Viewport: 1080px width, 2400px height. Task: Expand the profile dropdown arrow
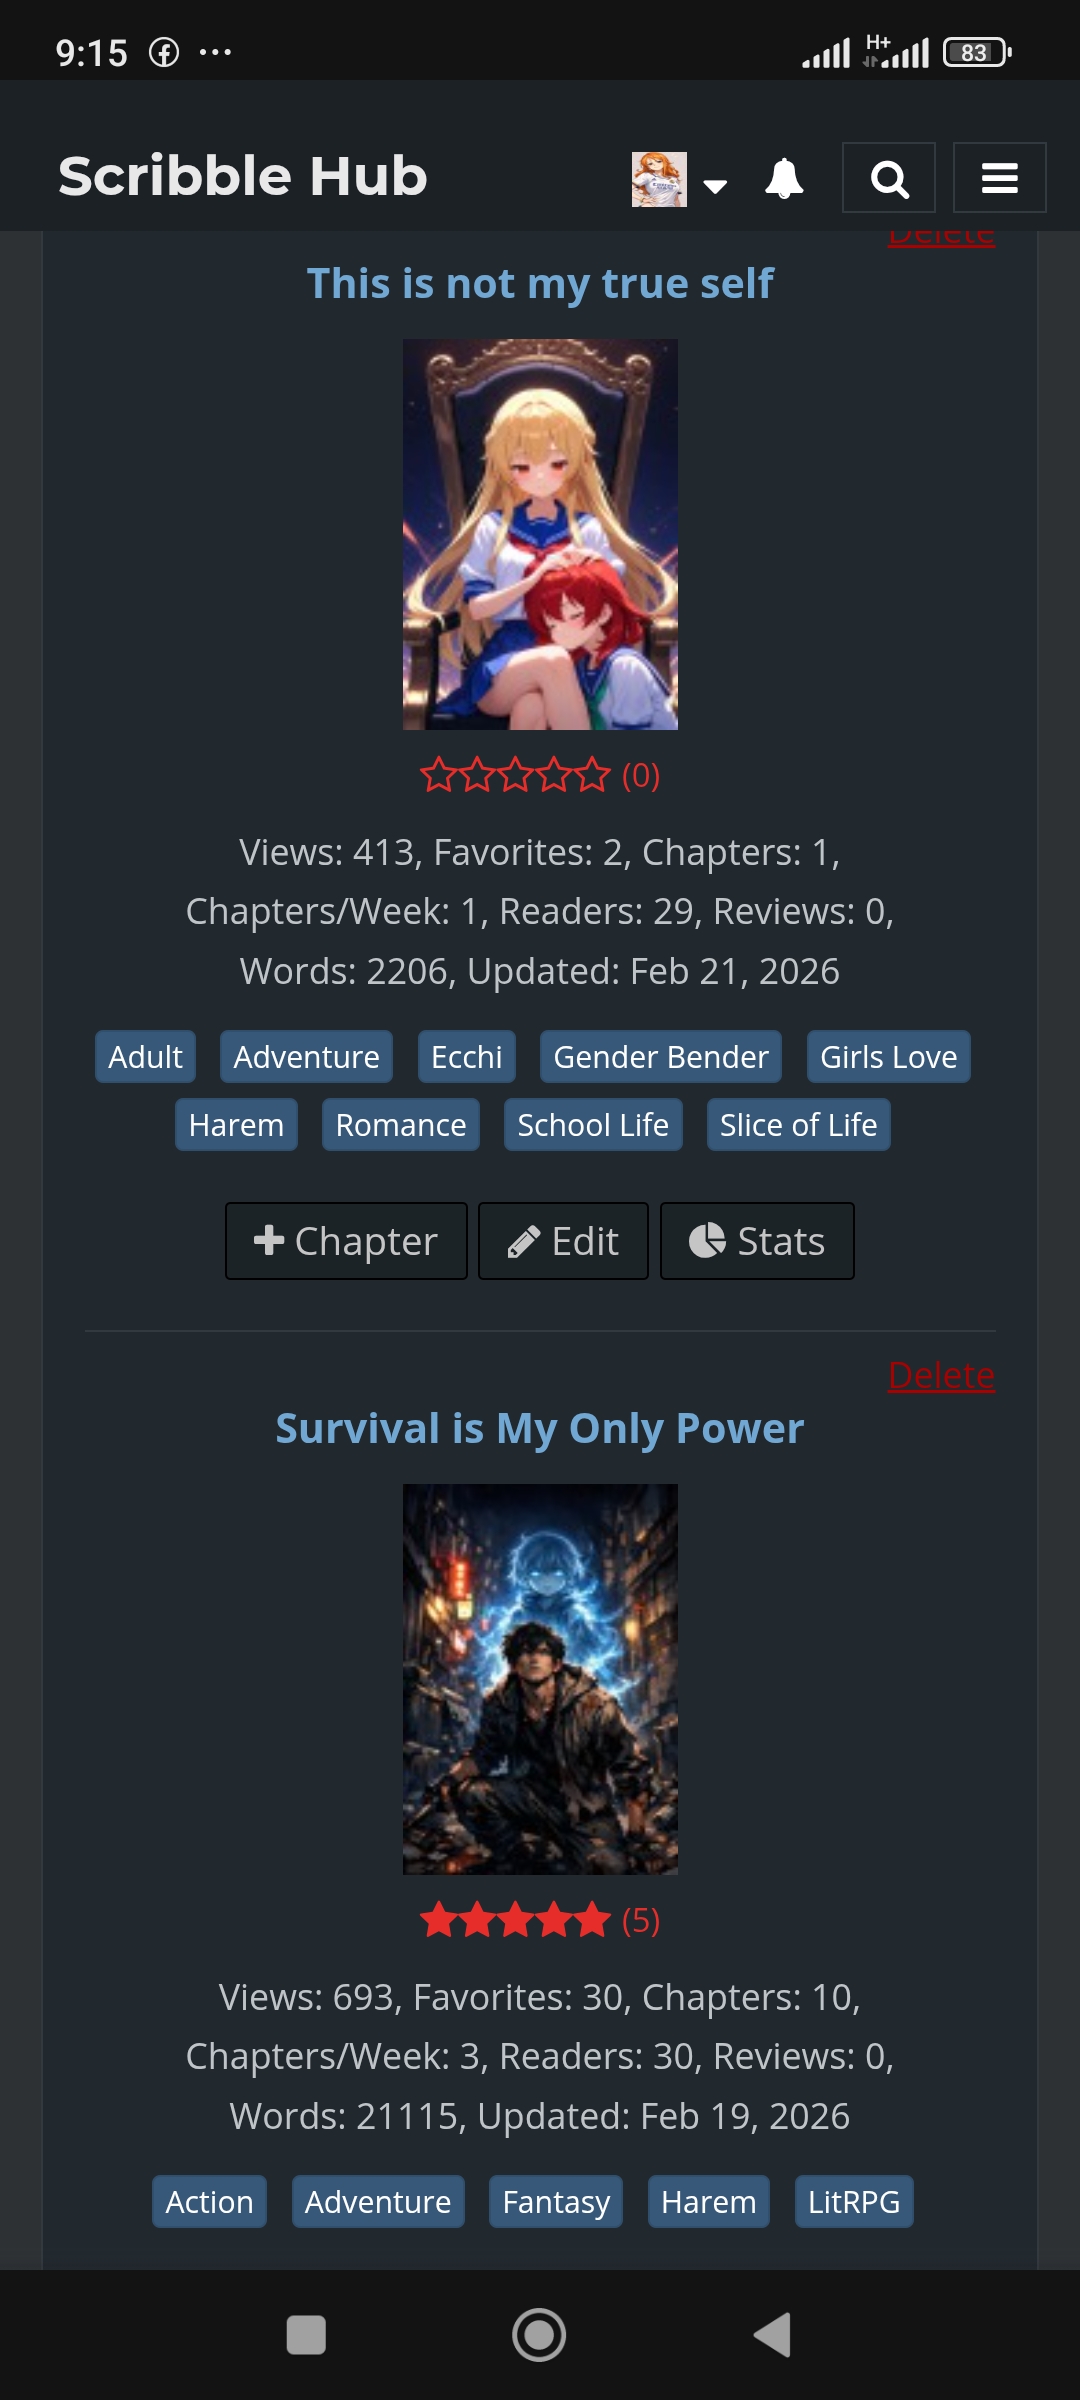715,186
